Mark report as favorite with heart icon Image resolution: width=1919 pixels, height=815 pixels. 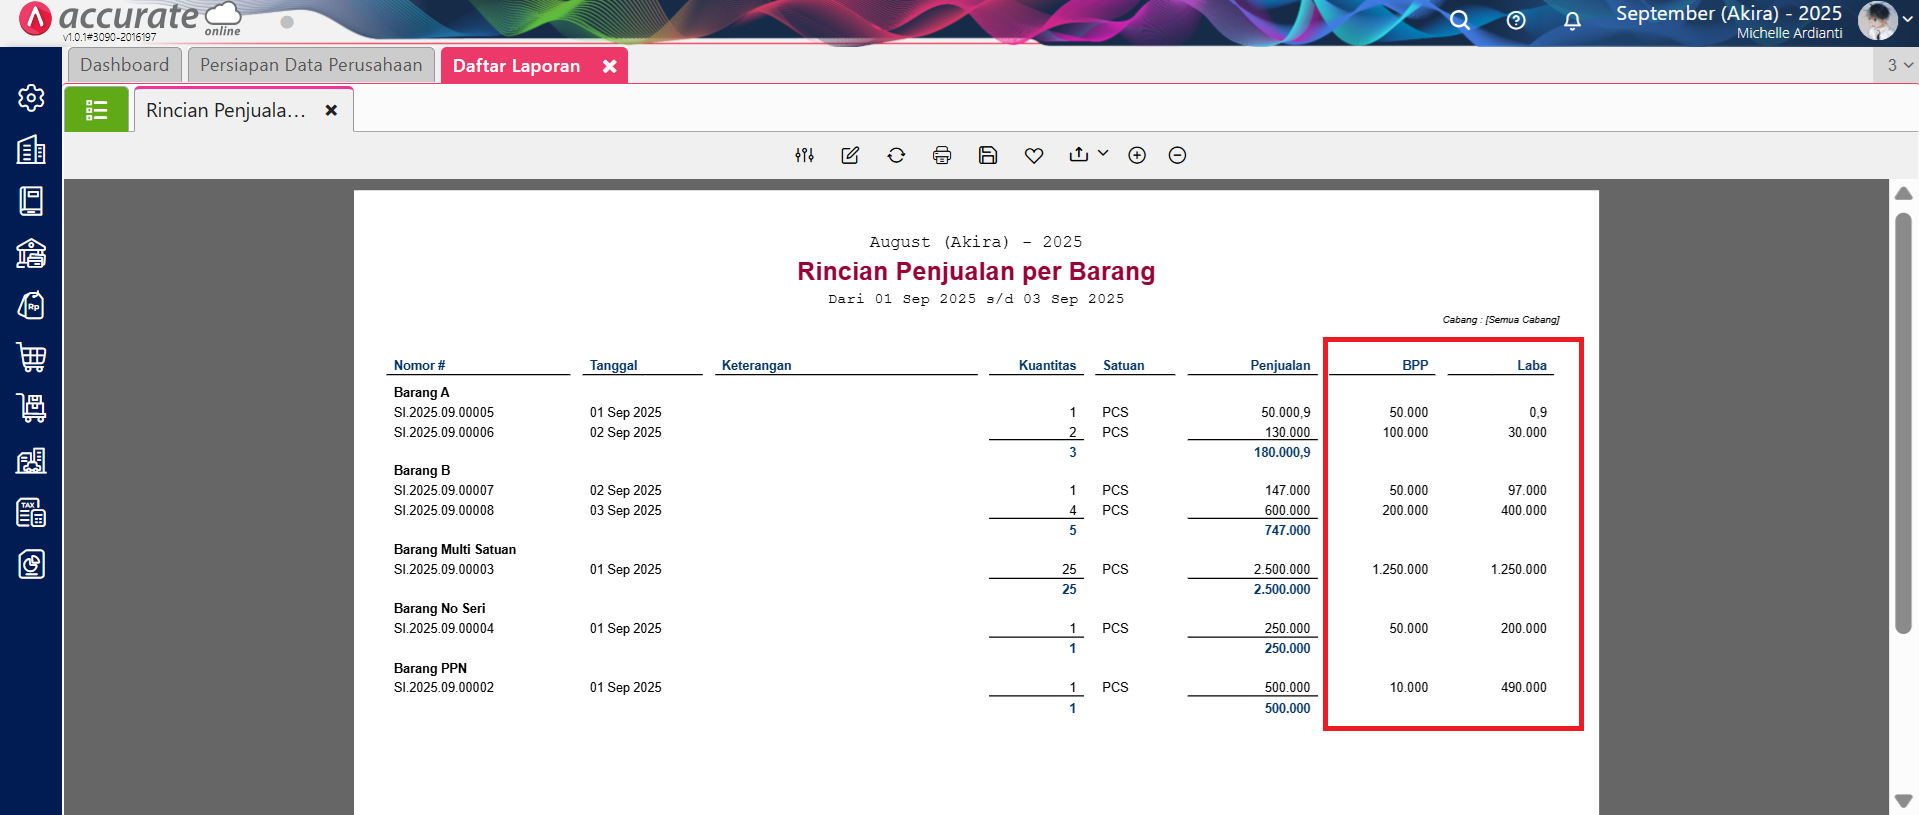click(1034, 155)
